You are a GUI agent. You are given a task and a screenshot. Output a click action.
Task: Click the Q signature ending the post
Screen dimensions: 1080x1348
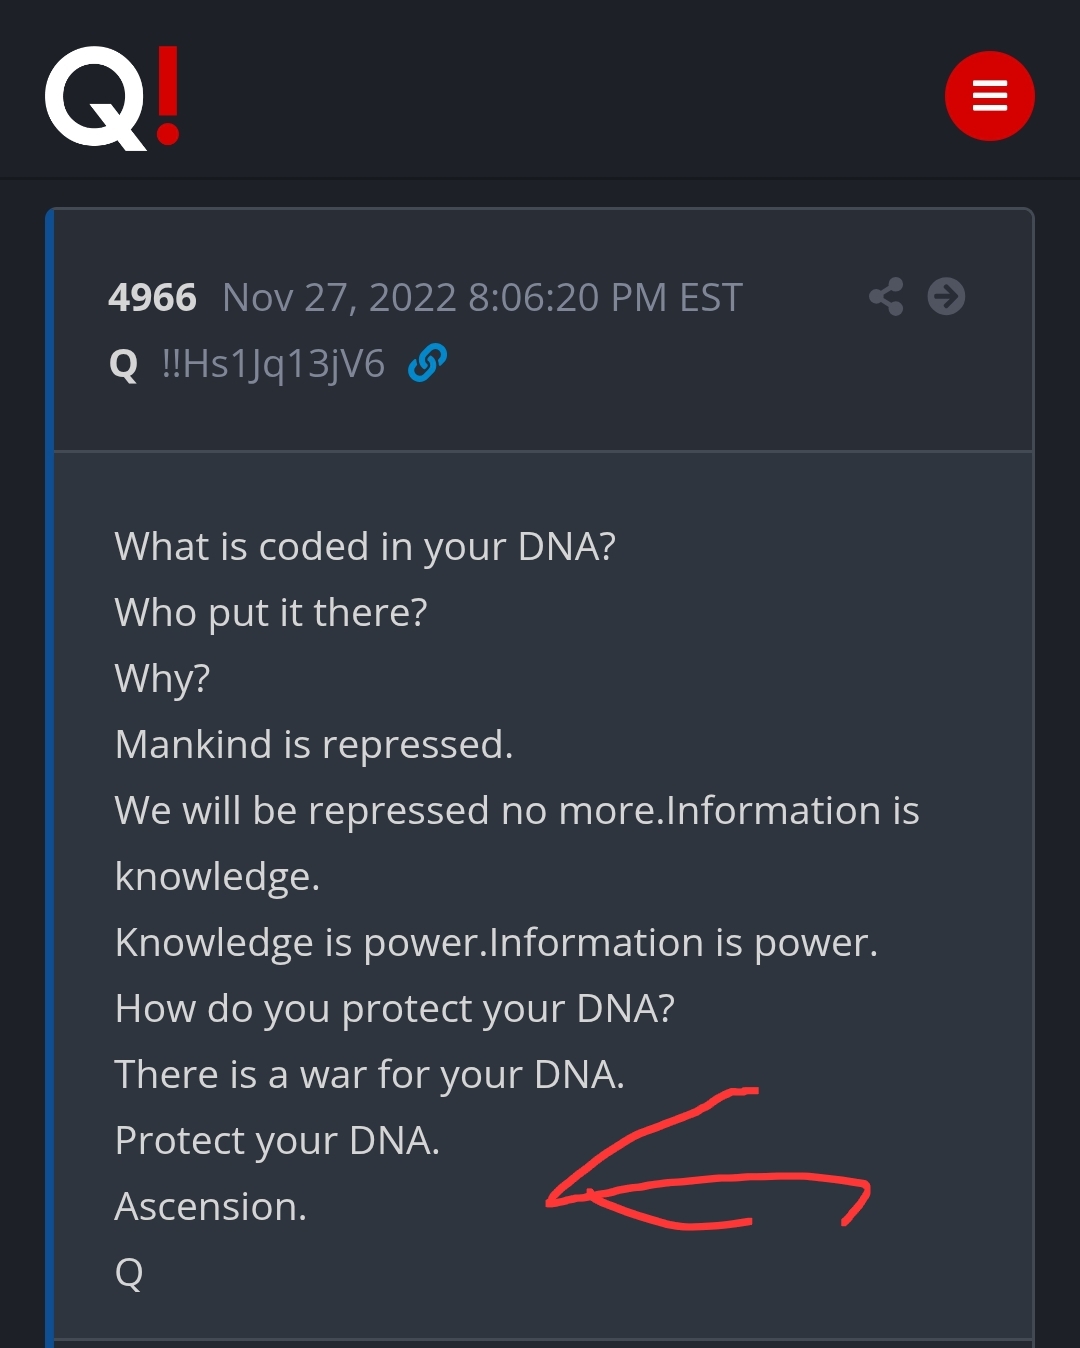pyautogui.click(x=129, y=1272)
